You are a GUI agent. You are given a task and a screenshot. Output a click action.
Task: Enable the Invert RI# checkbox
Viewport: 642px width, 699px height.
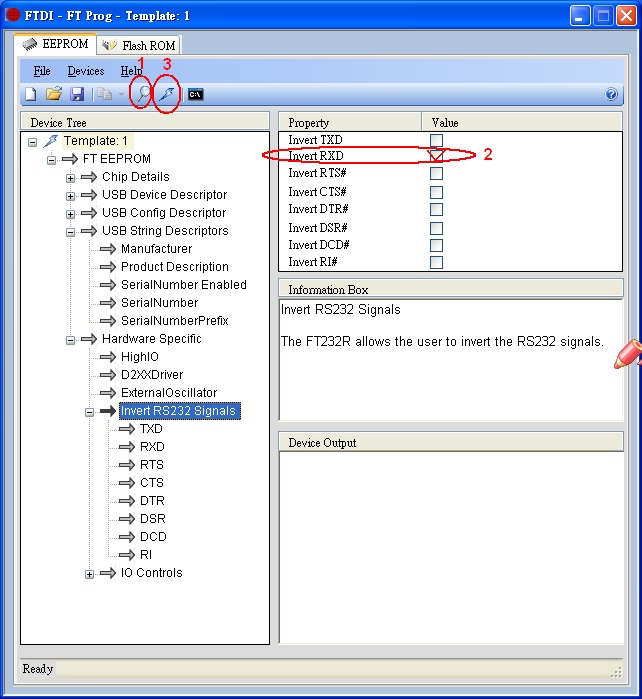click(436, 263)
